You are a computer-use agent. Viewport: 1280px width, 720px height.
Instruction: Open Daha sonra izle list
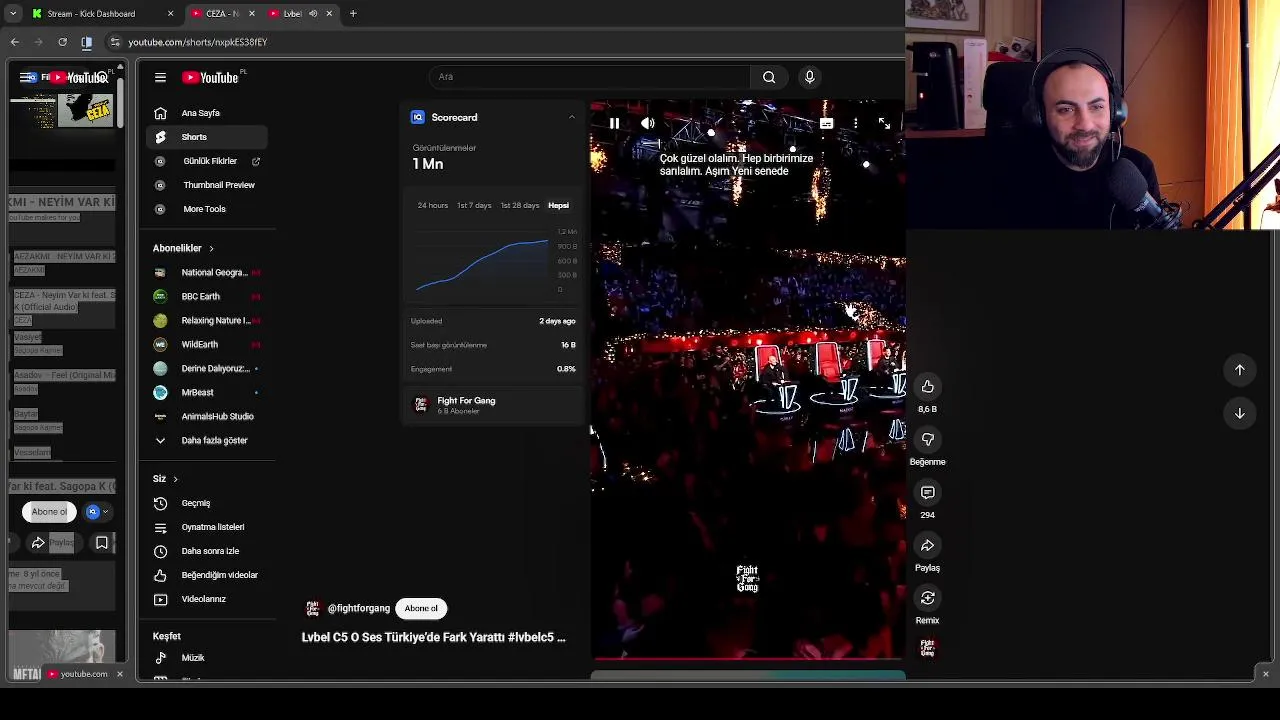click(x=206, y=551)
